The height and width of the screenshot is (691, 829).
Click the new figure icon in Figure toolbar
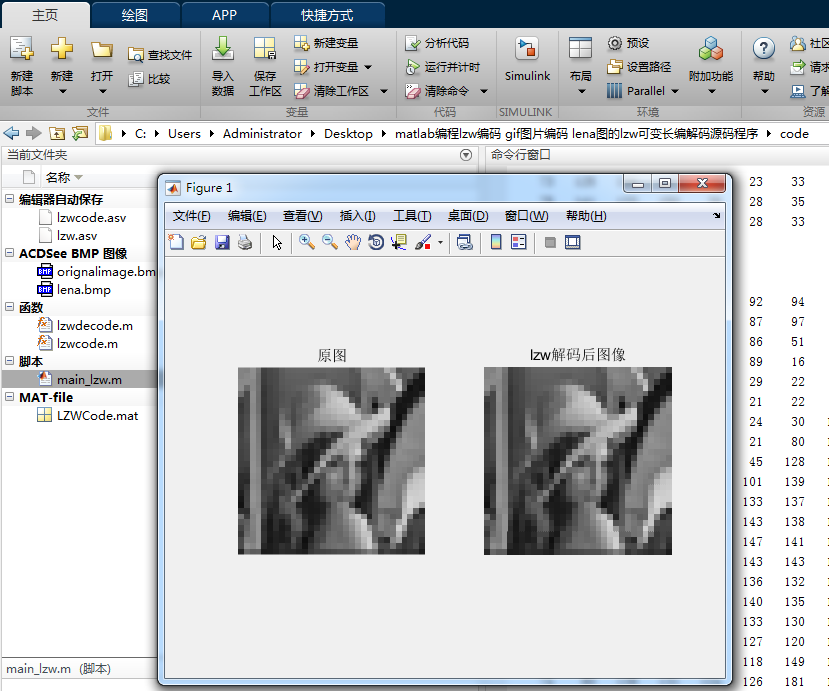pyautogui.click(x=176, y=242)
